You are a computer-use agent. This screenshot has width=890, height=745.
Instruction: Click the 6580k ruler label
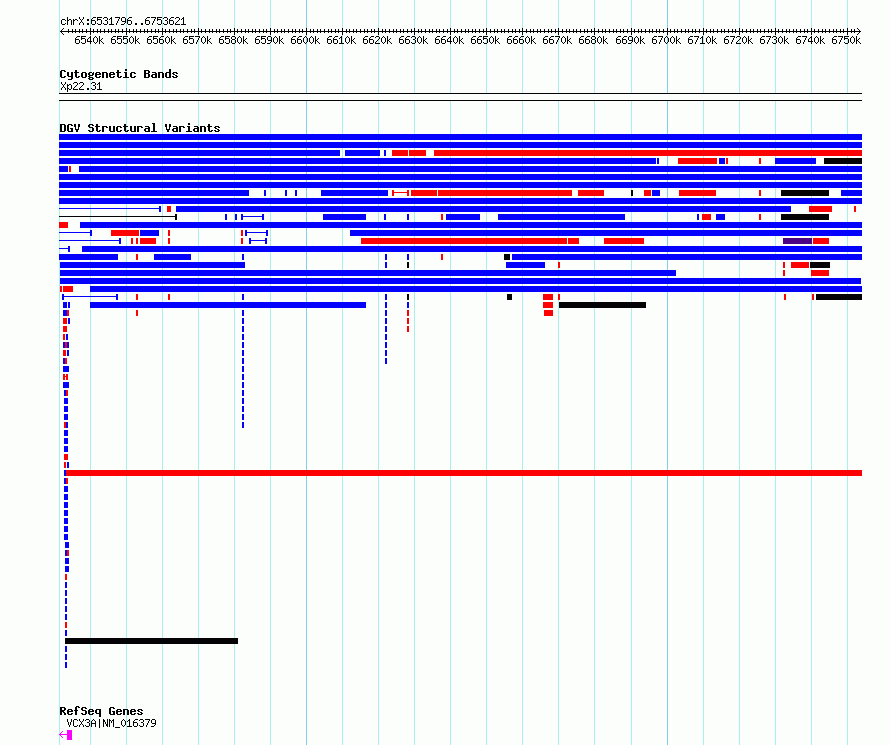click(233, 41)
